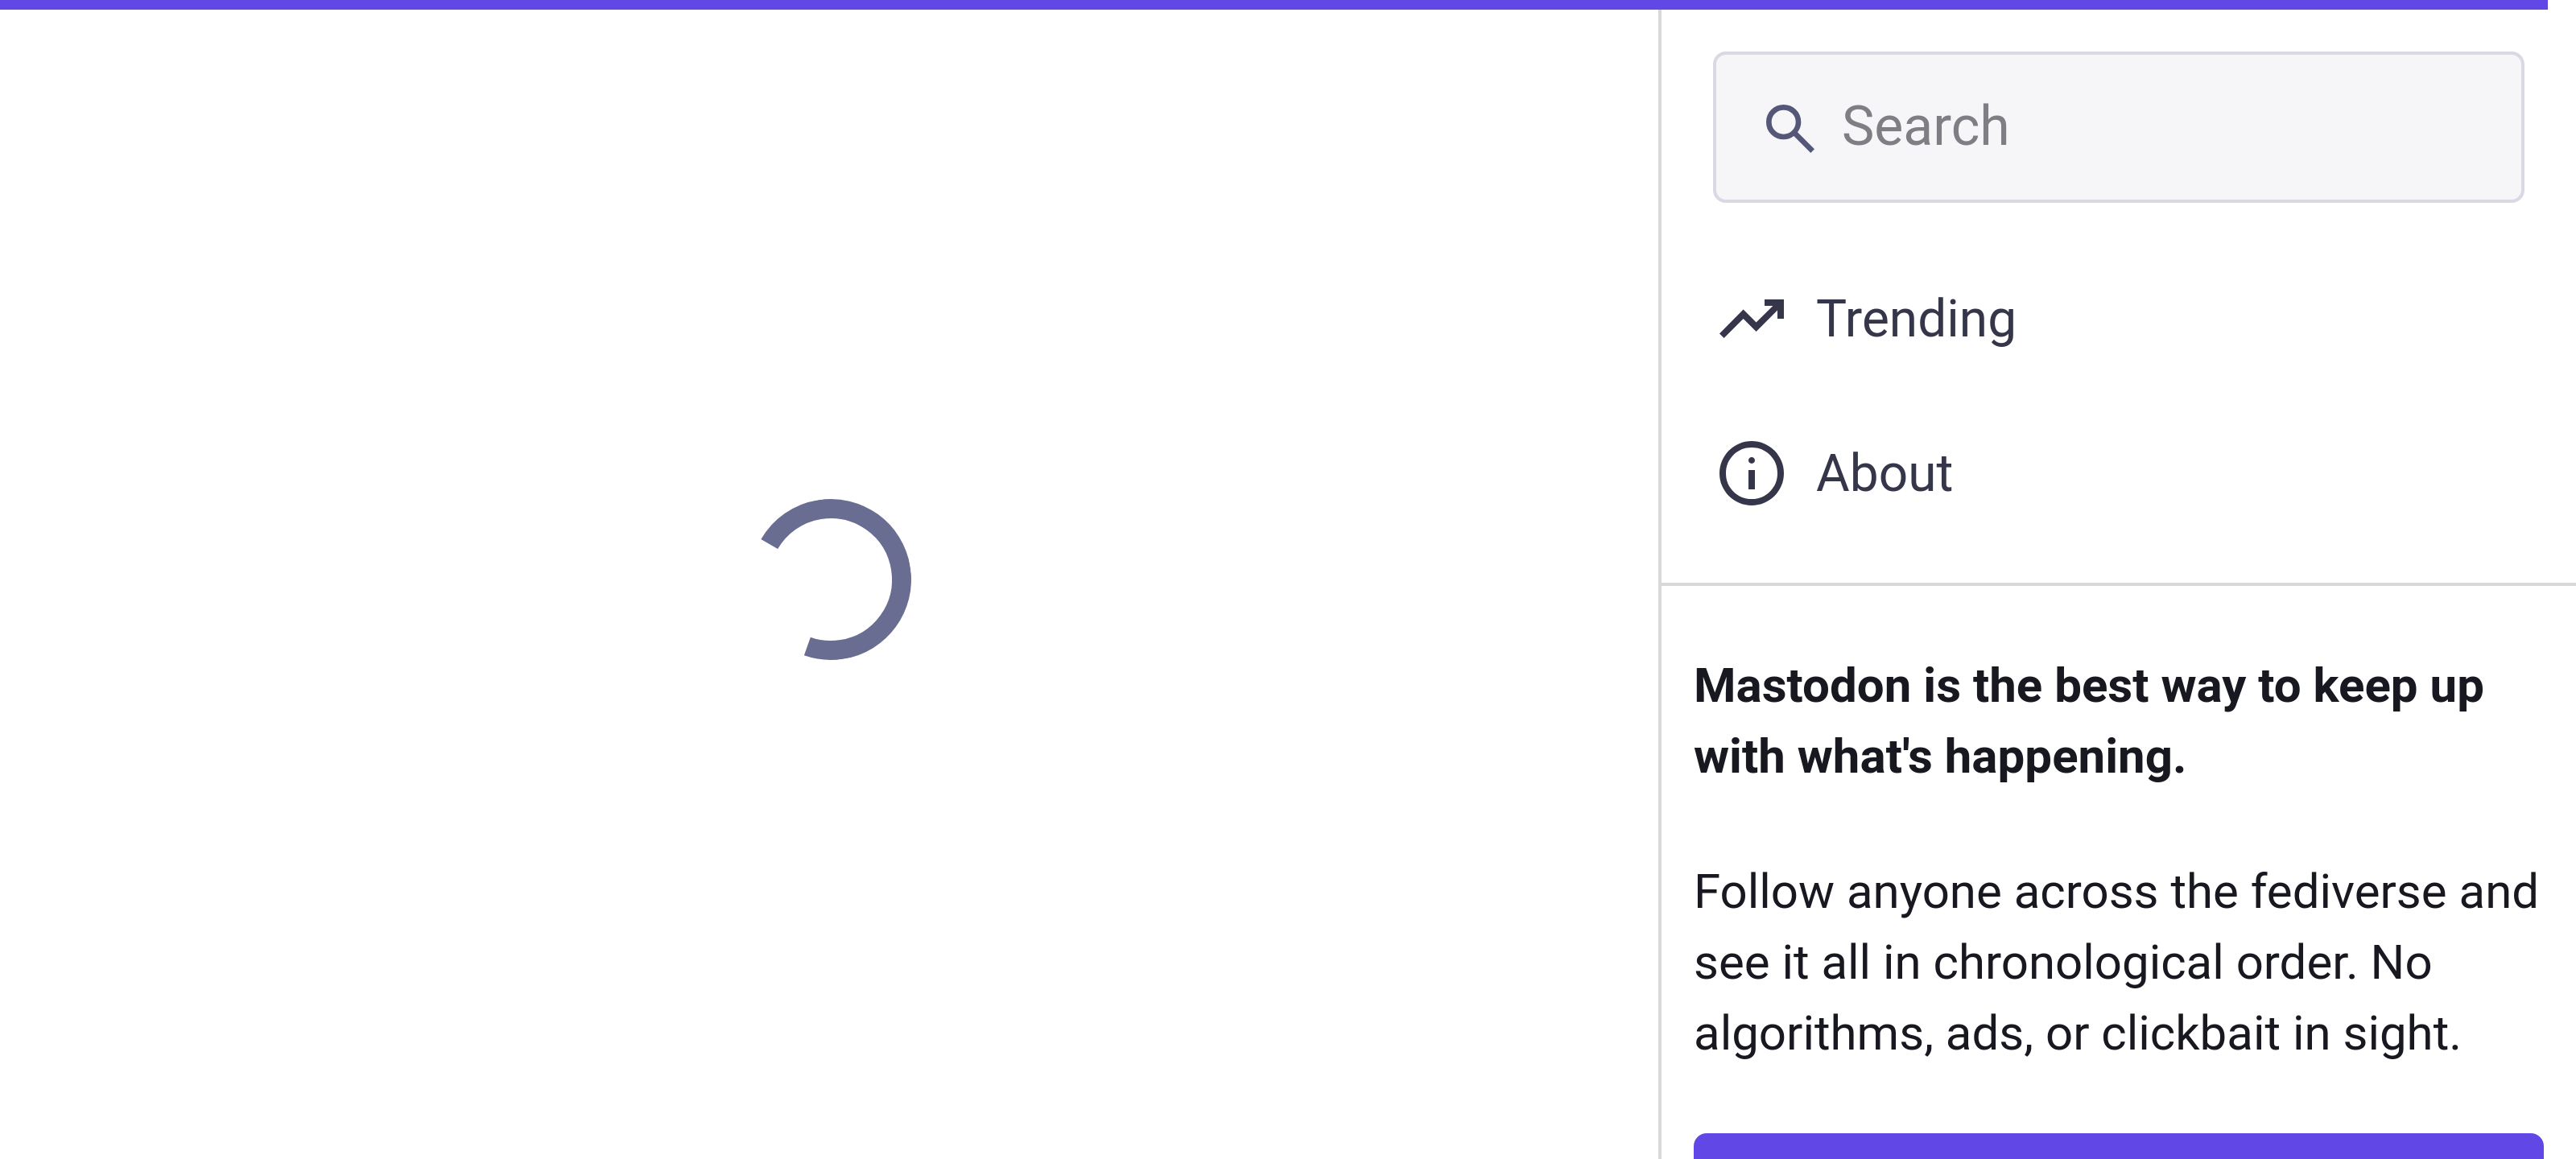
Task: Click the loading spinner in the main area
Action: pyautogui.click(x=838, y=580)
